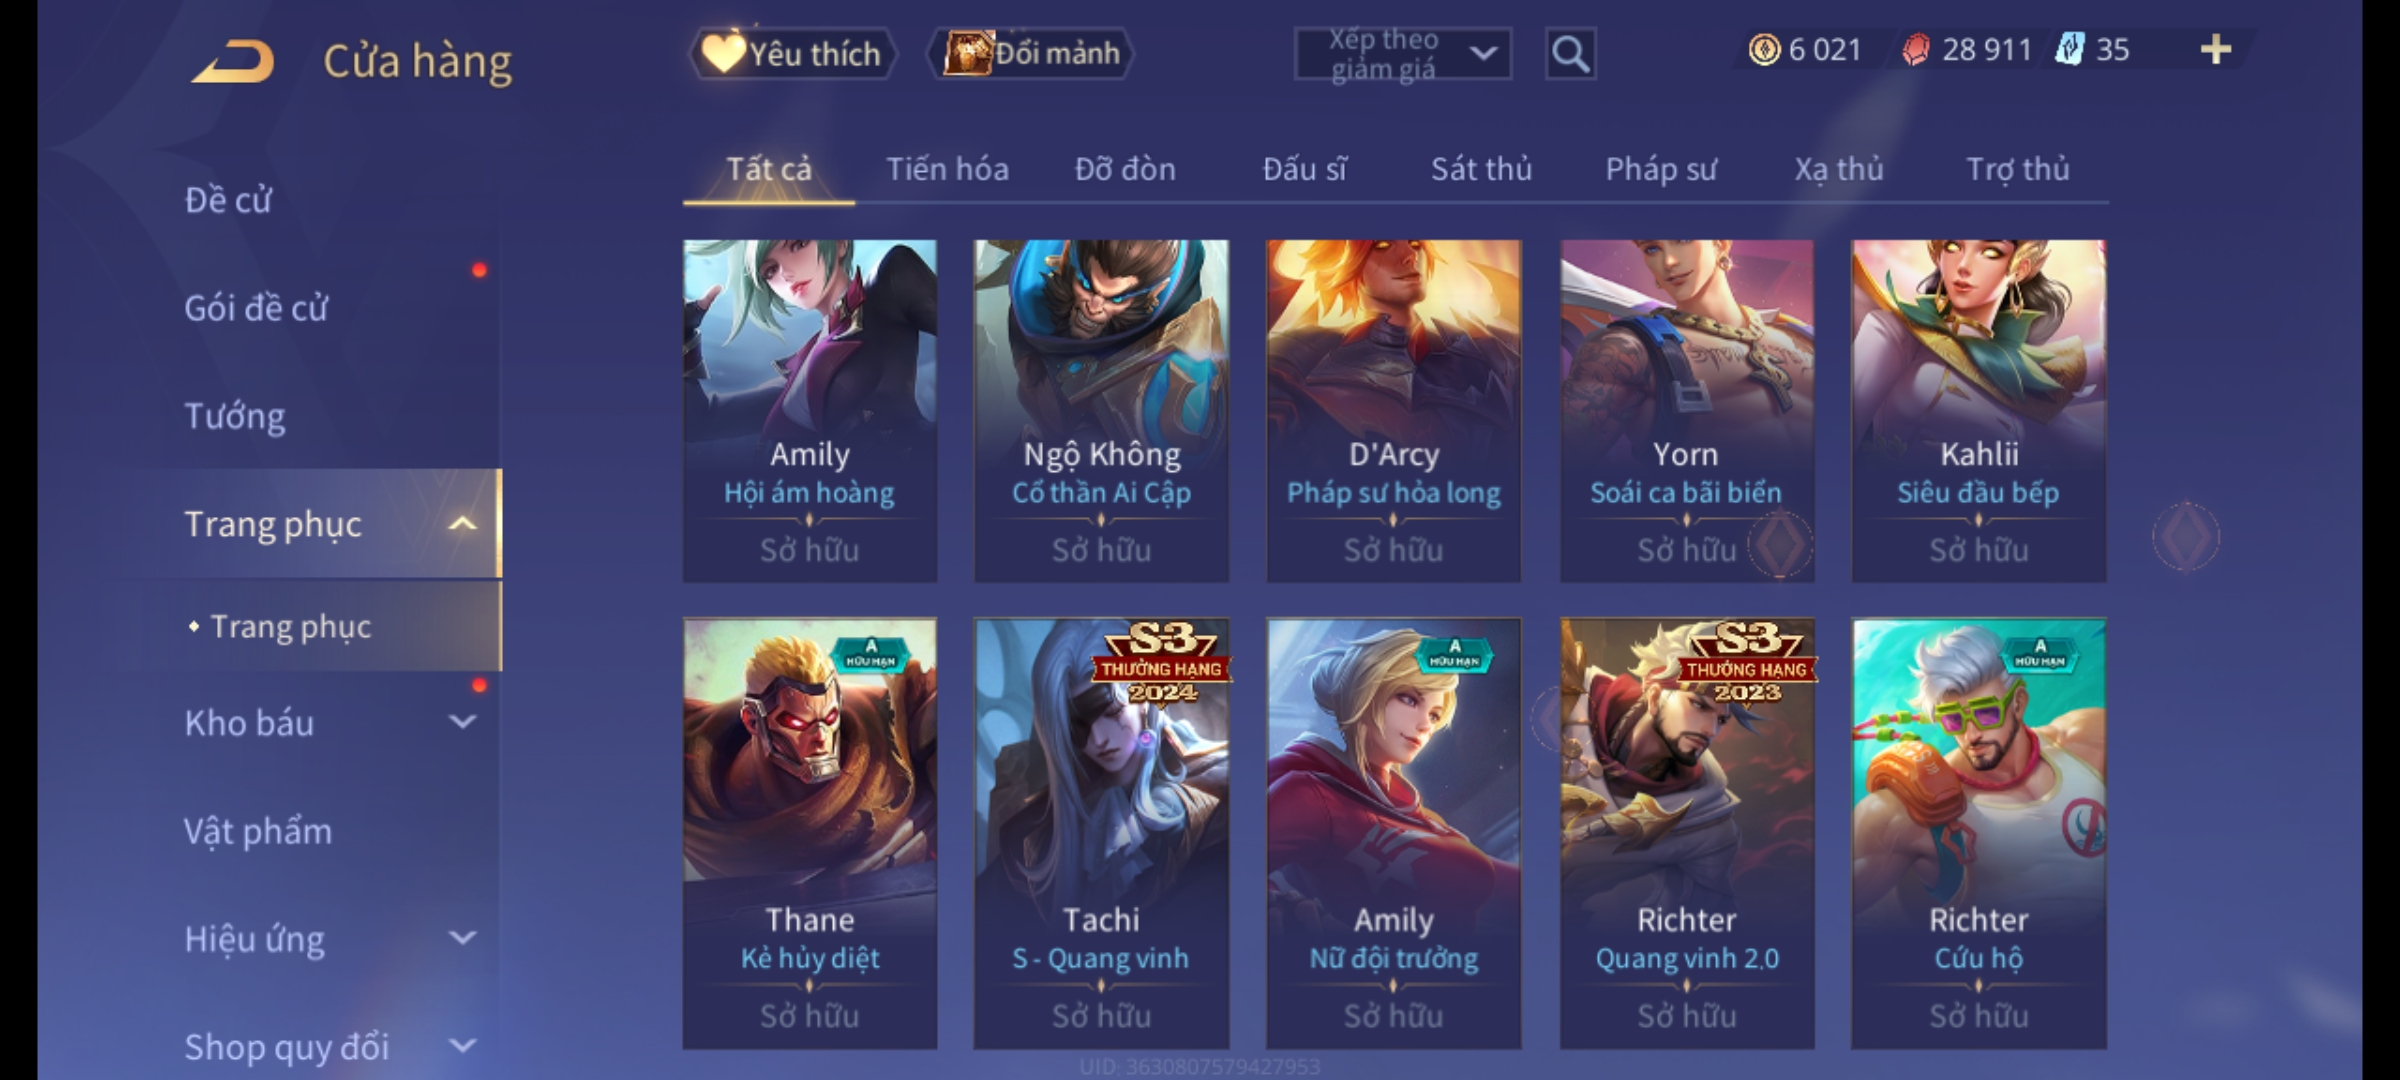Select Ngộ Không Cổ thần Ai Cập skin
The width and height of the screenshot is (2400, 1080).
click(1101, 410)
